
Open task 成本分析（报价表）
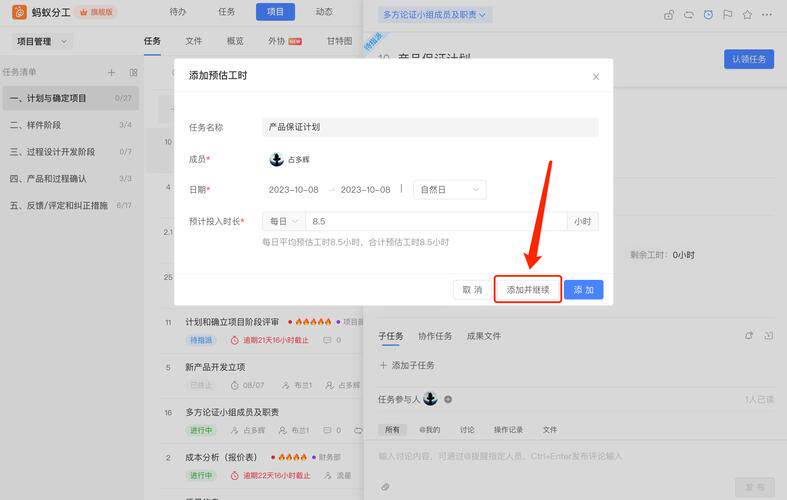point(221,457)
